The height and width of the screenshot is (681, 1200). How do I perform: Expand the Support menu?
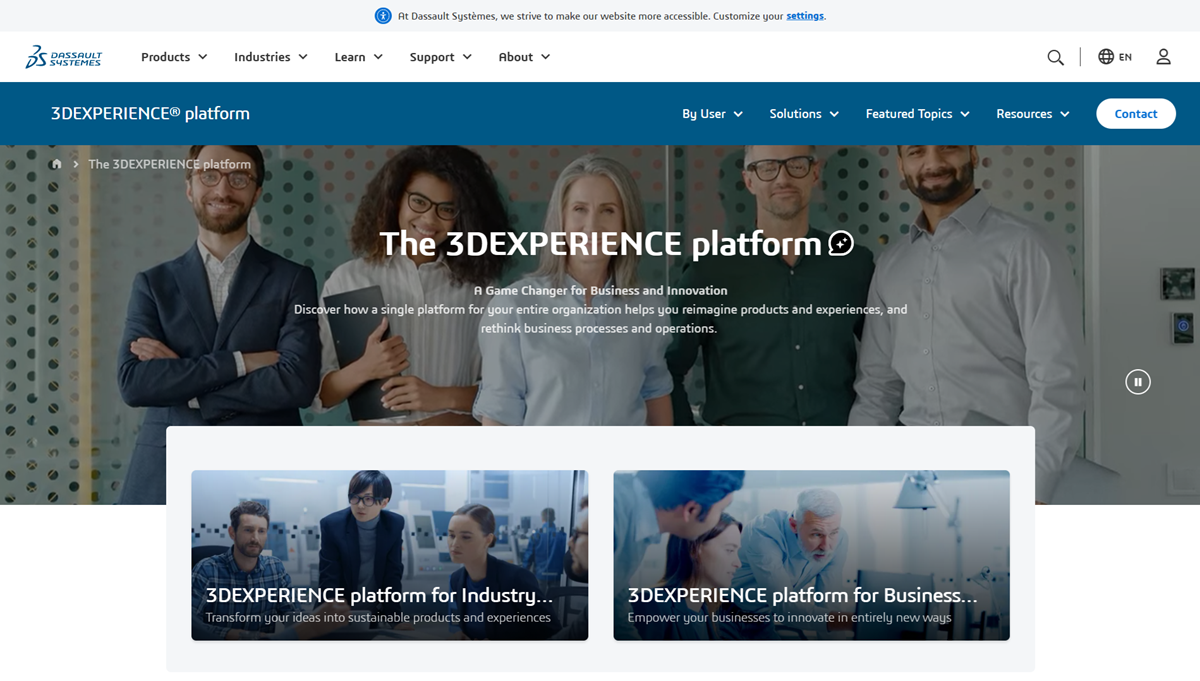[441, 57]
